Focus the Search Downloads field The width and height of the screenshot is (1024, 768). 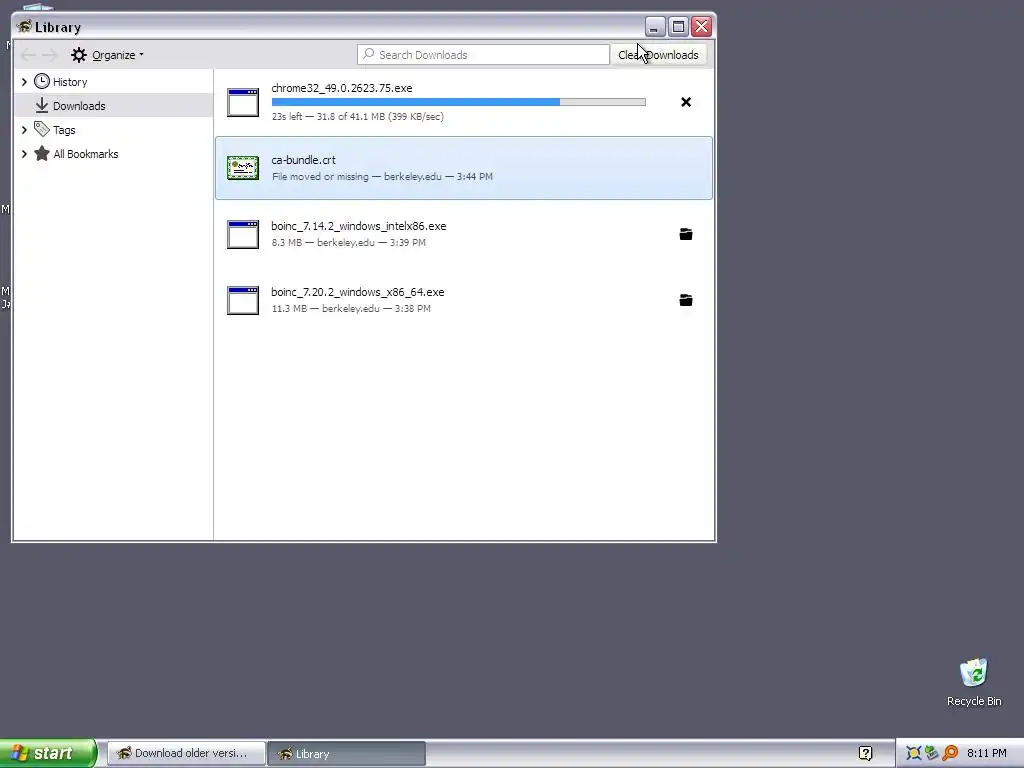(483, 55)
